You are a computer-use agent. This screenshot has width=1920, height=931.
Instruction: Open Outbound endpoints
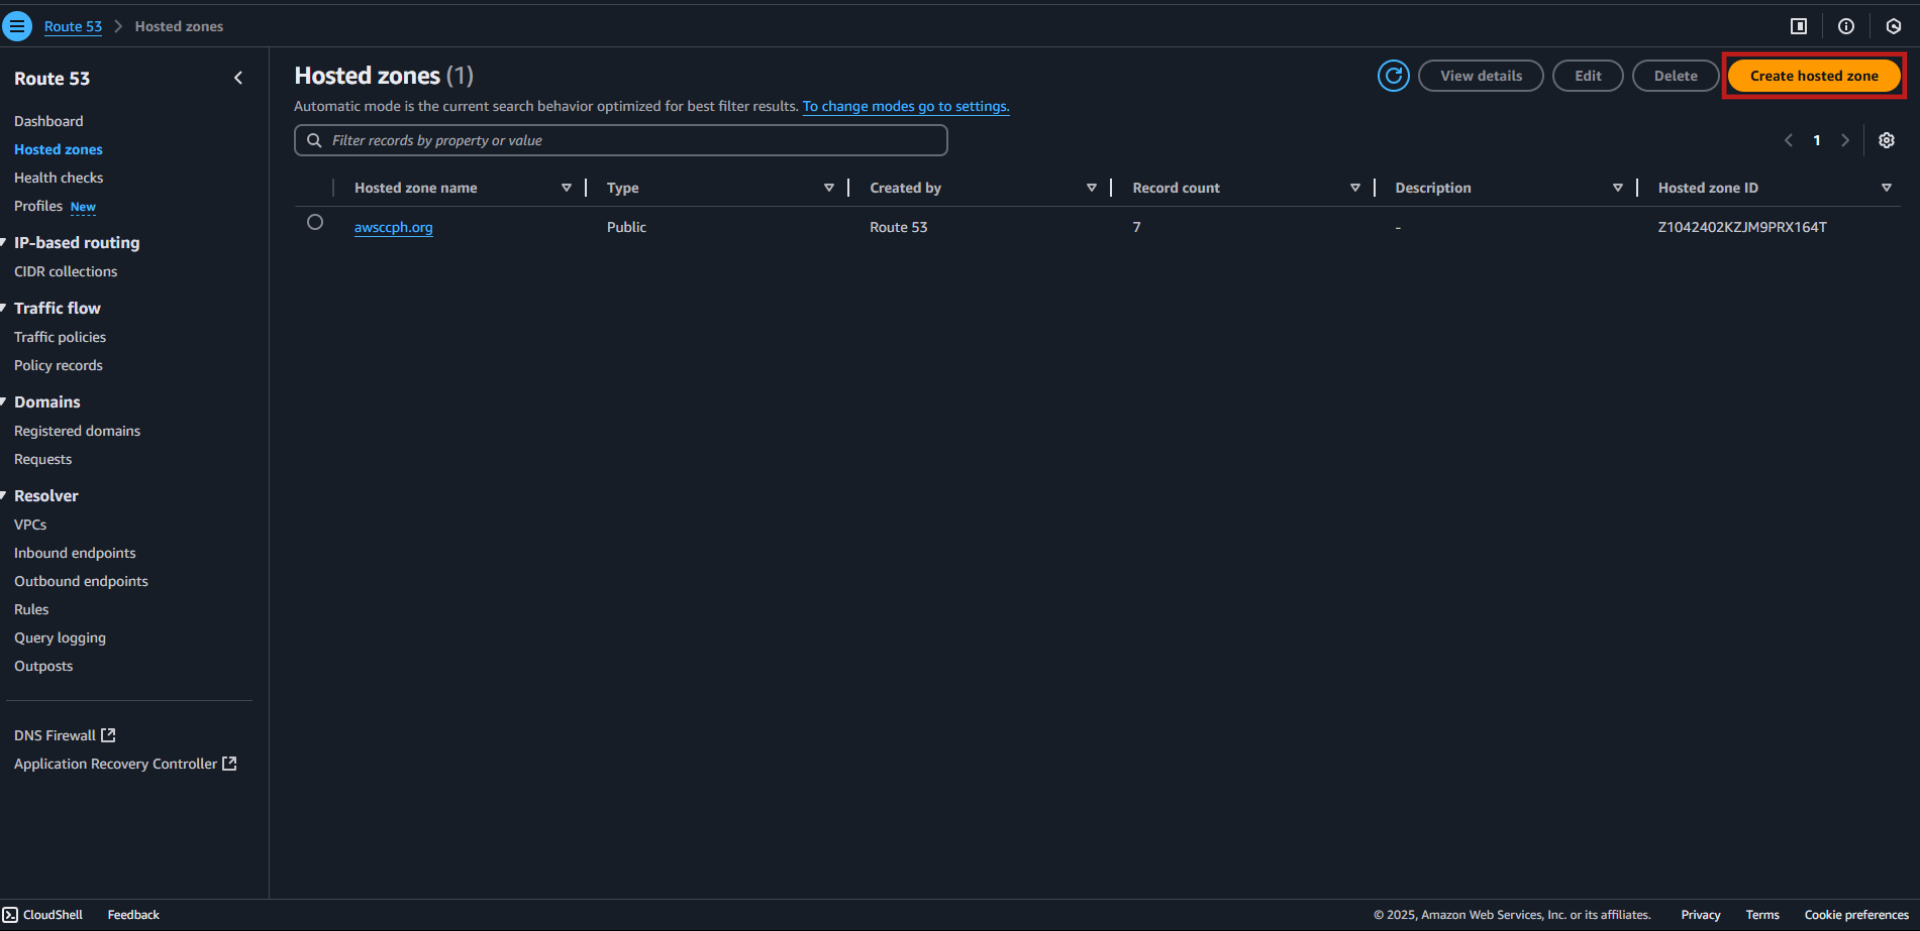tap(81, 581)
